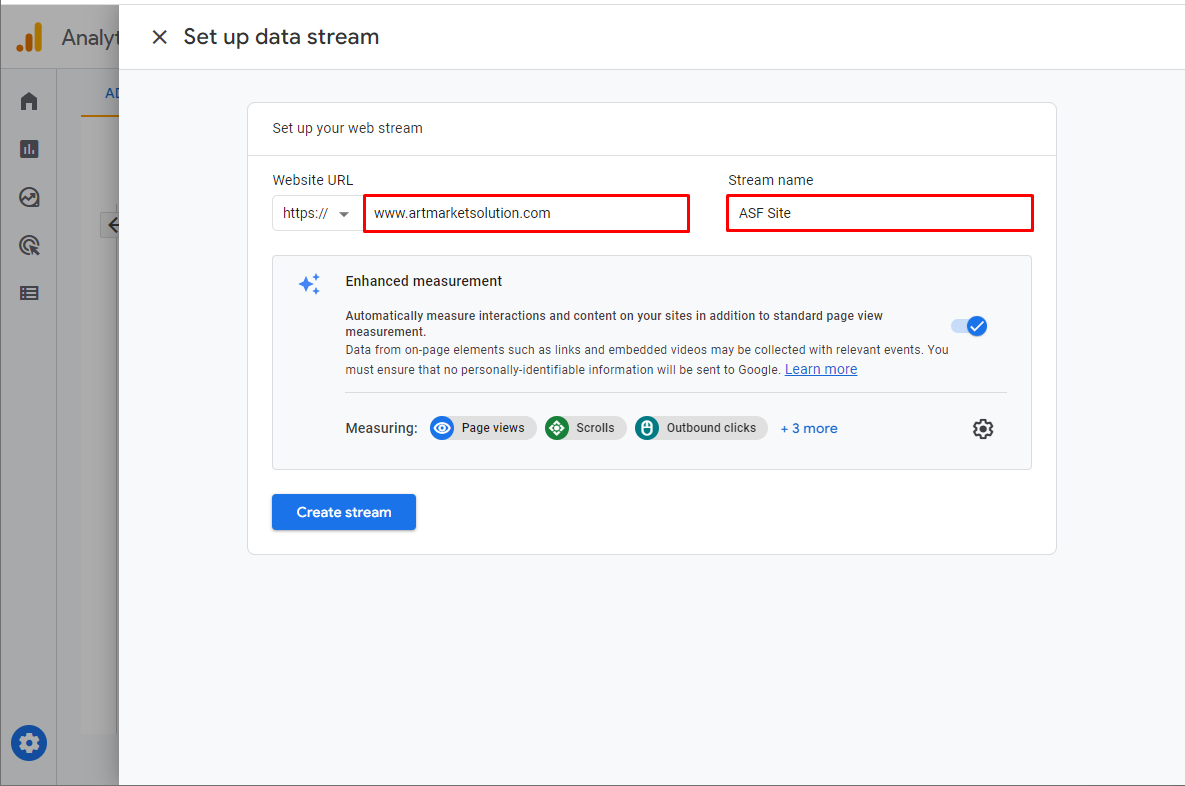The height and width of the screenshot is (786, 1185).
Task: Click the 'Enhanced measurement' title text
Action: click(x=423, y=281)
